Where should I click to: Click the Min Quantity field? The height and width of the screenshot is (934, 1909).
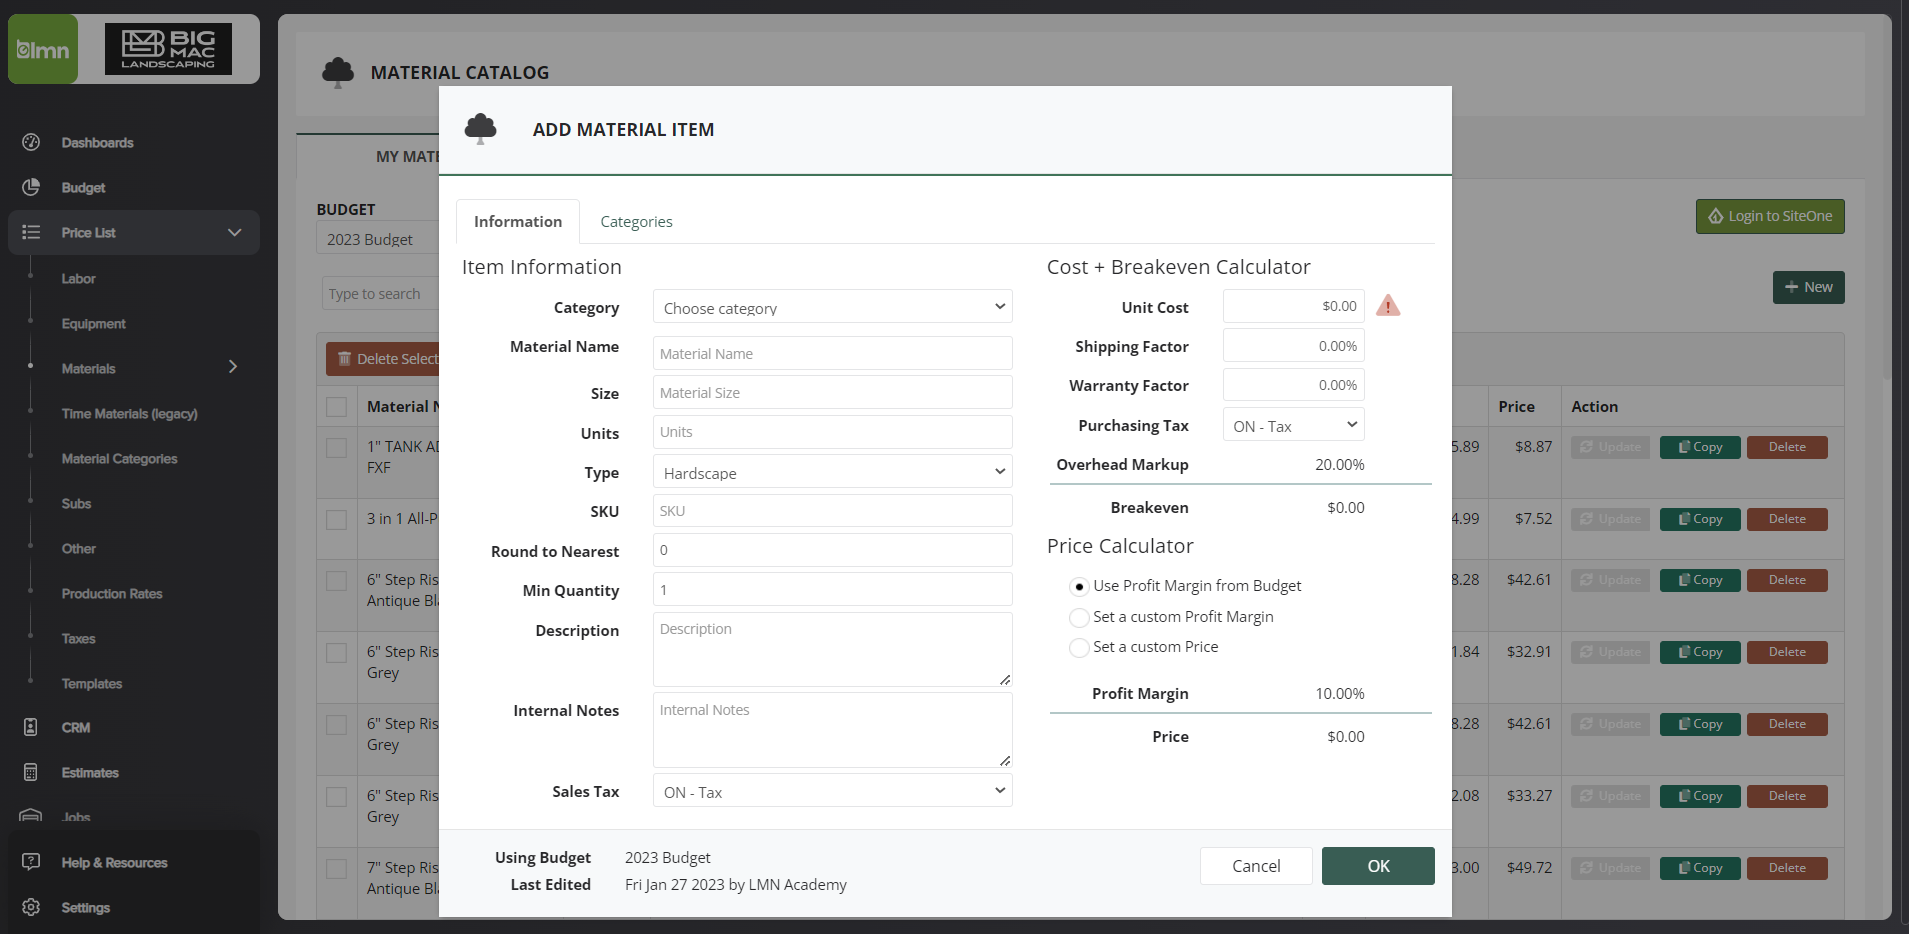[832, 589]
